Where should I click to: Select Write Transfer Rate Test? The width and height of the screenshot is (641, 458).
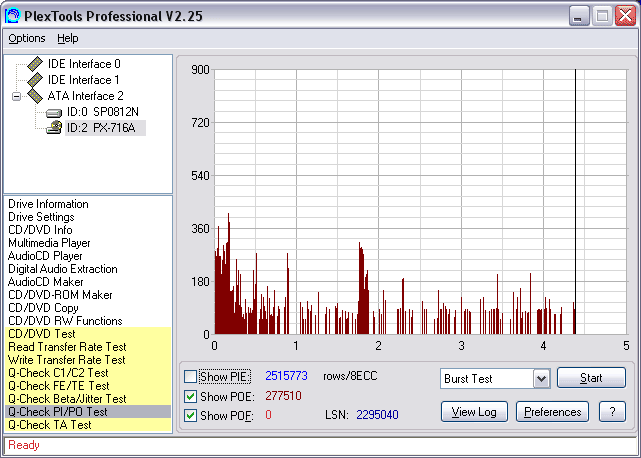coord(88,360)
